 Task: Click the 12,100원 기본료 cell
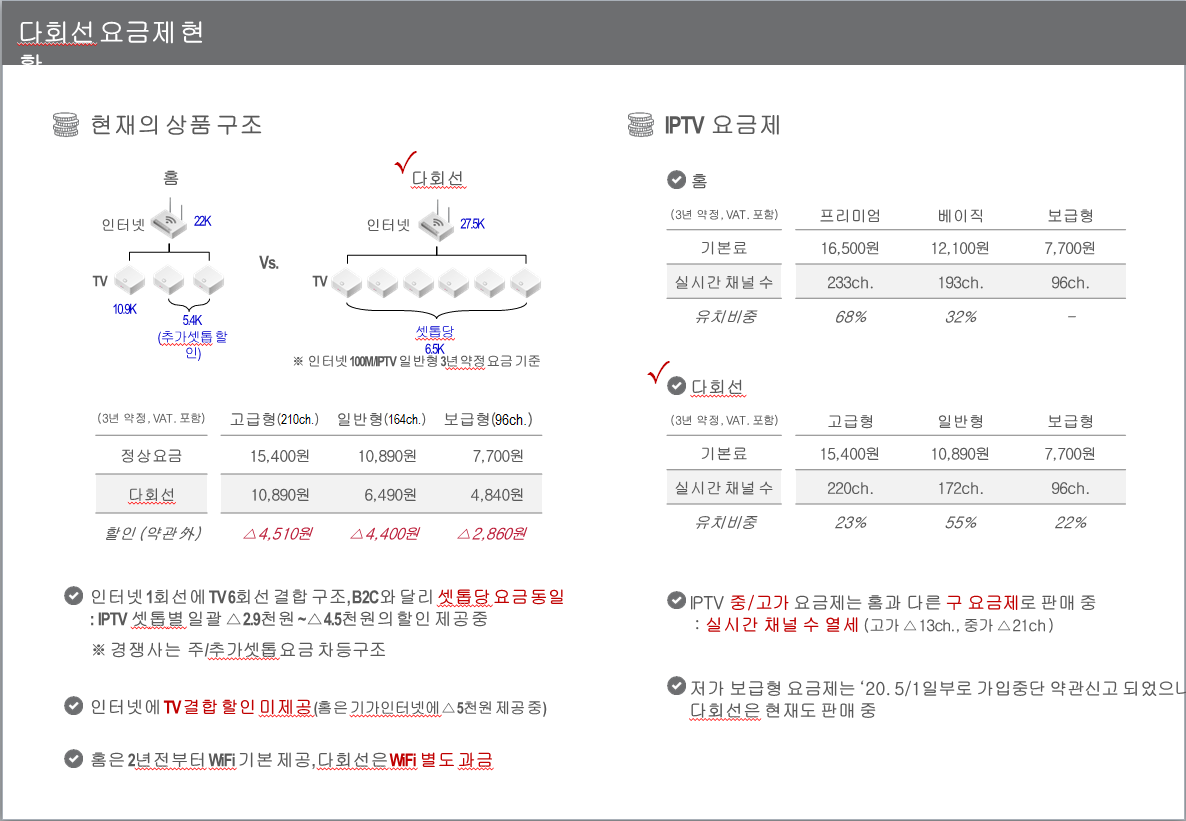(961, 248)
